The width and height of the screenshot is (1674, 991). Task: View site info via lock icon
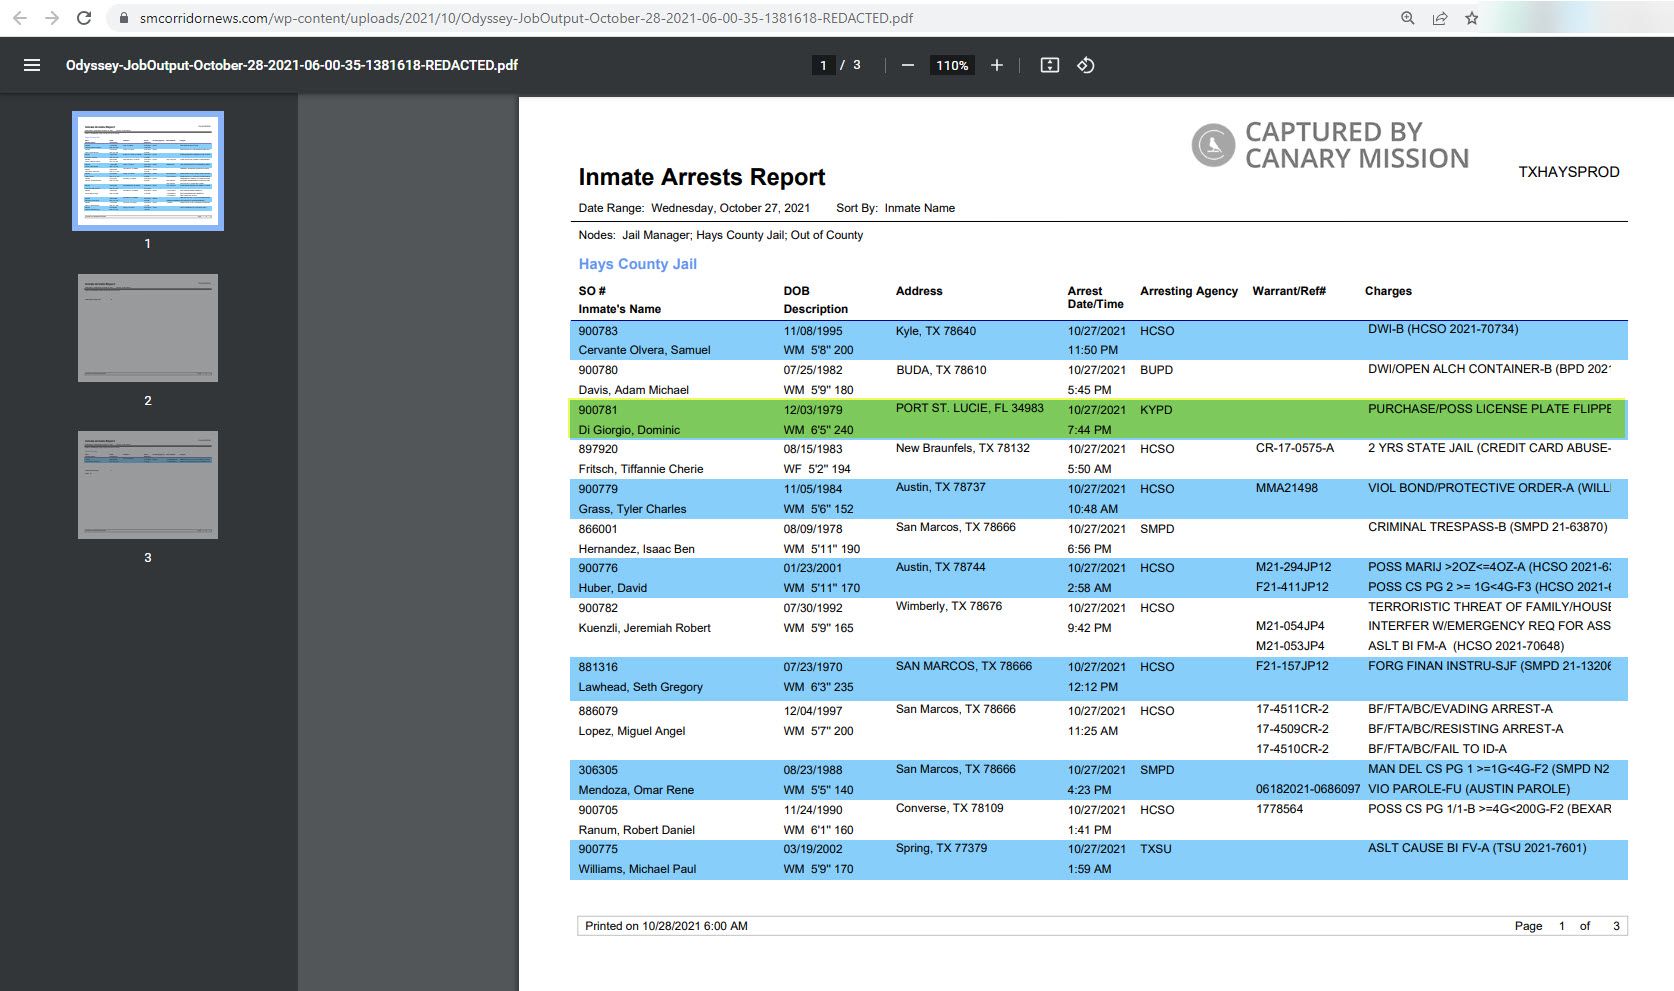pos(124,18)
